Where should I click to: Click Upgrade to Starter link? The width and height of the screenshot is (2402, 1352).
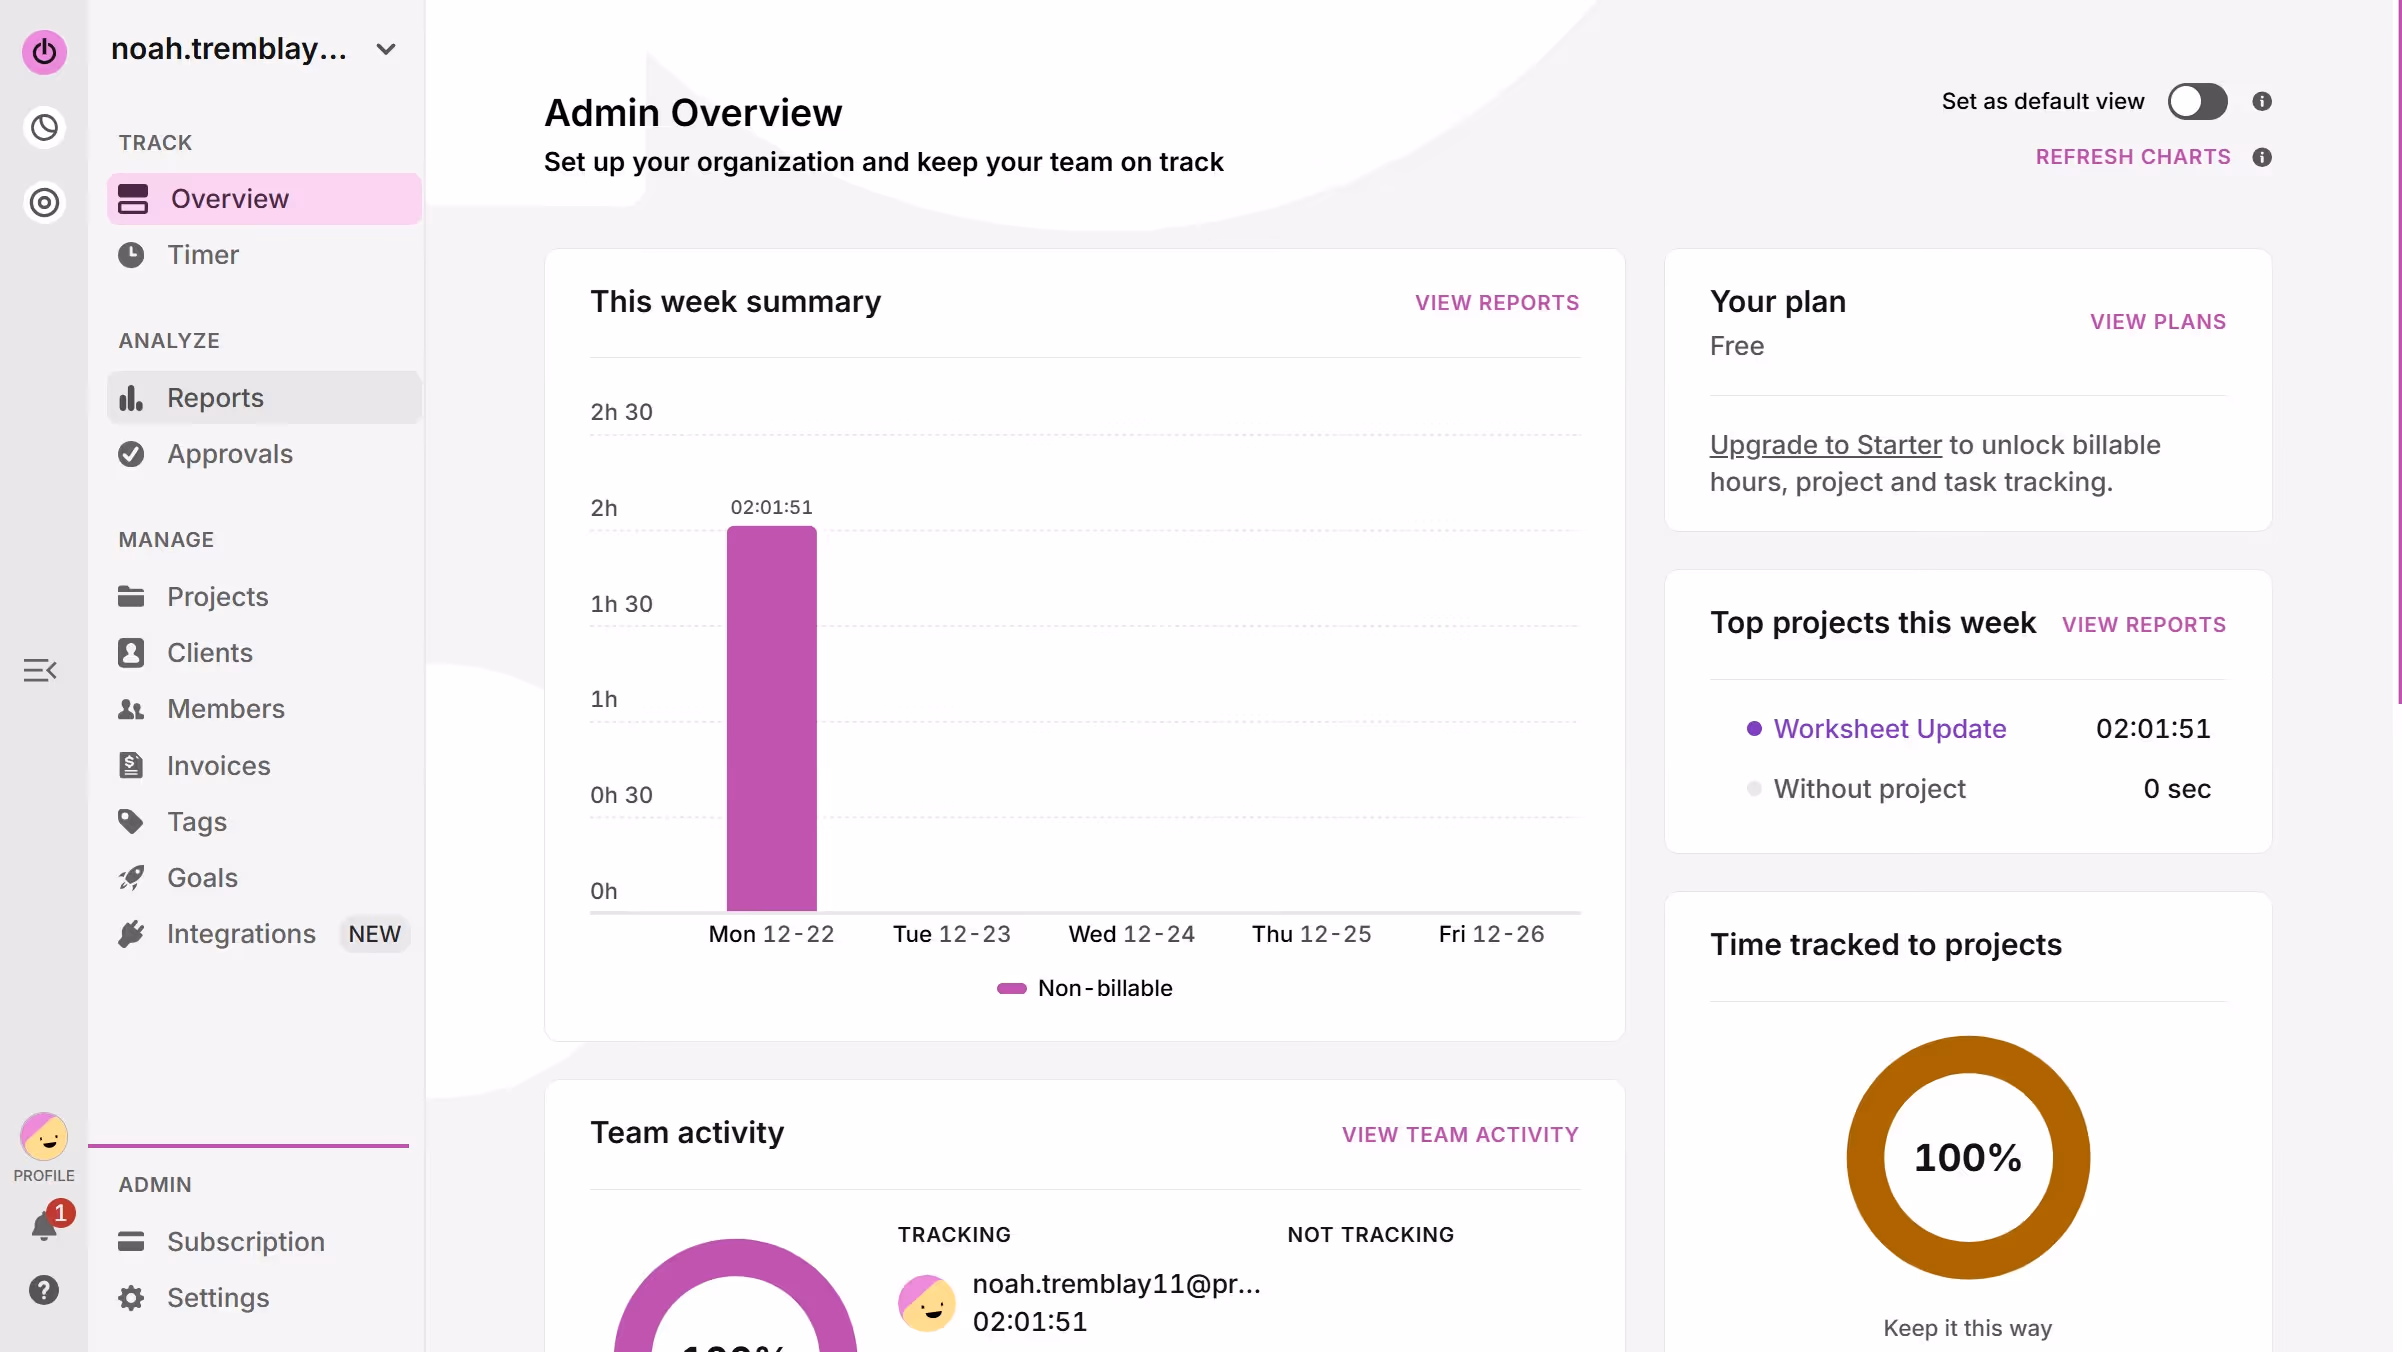click(1825, 445)
